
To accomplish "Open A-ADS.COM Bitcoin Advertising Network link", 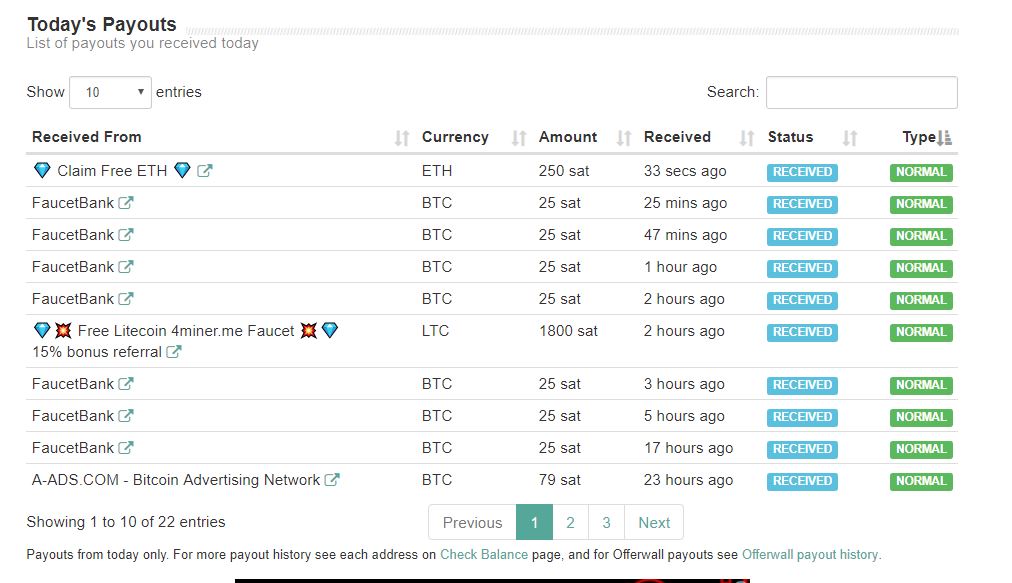I will coord(176,480).
